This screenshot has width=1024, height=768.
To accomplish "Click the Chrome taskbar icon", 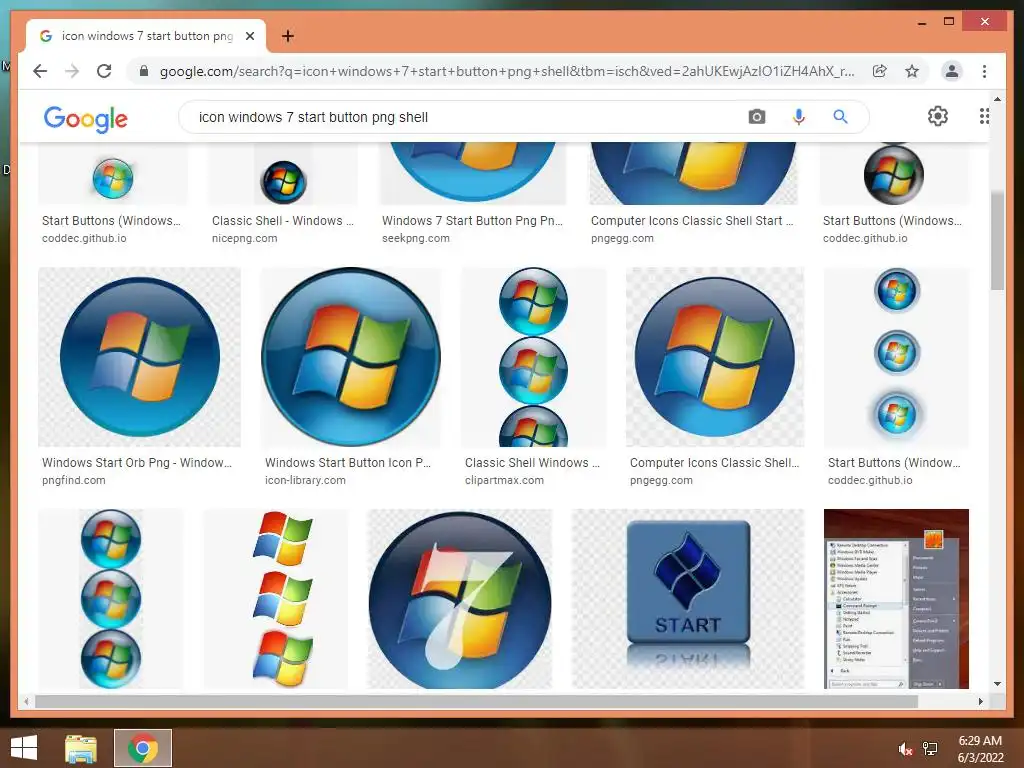I will point(143,748).
